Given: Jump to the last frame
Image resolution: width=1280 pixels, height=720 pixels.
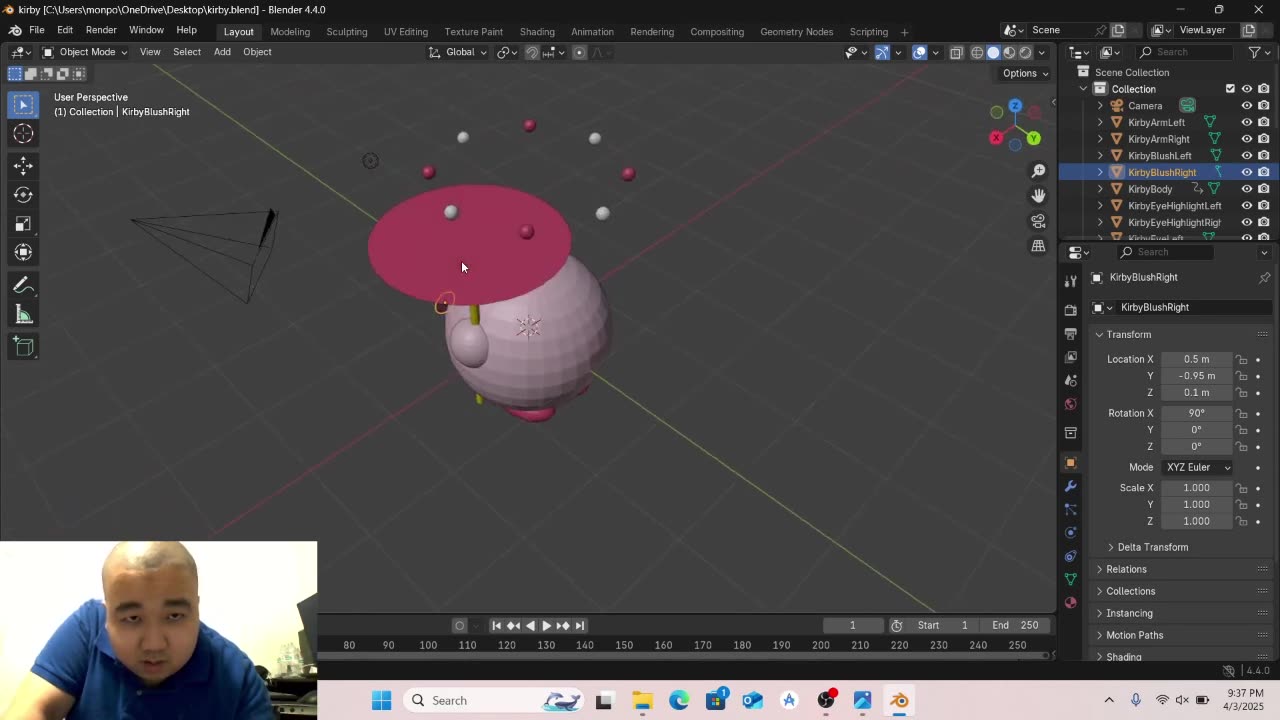Looking at the screenshot, I should 580,625.
